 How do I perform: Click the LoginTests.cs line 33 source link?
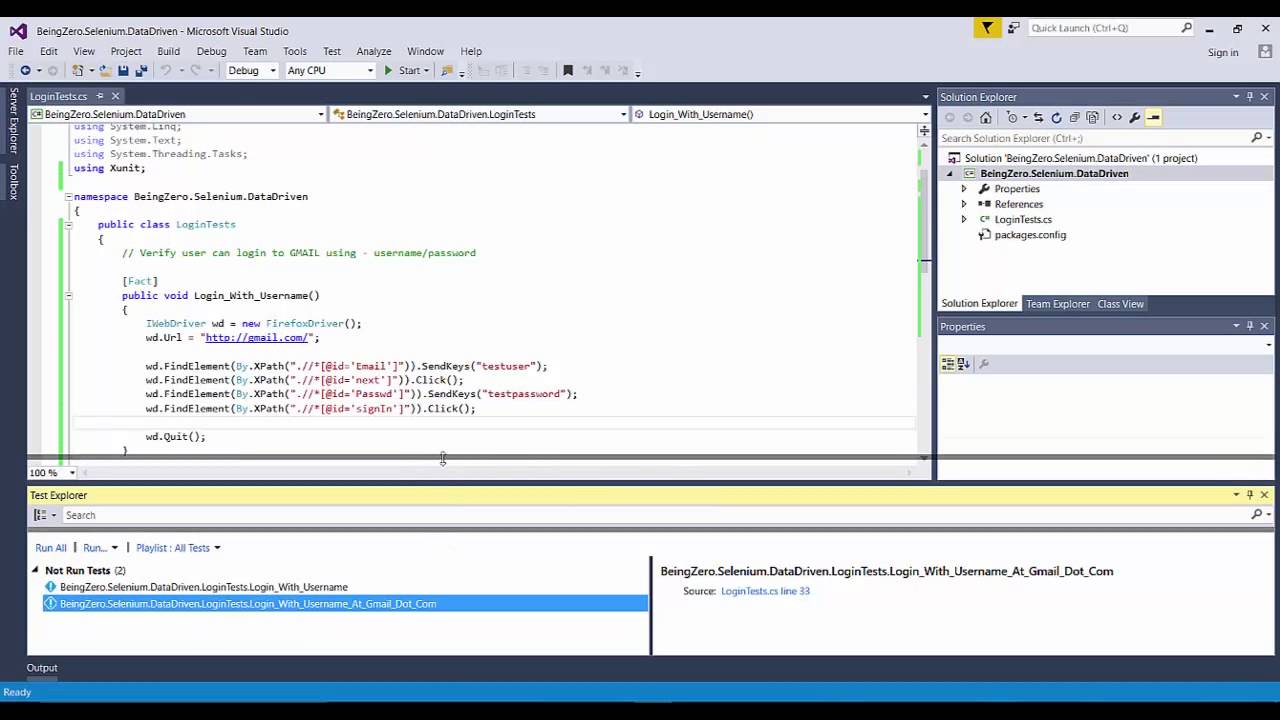(x=765, y=591)
